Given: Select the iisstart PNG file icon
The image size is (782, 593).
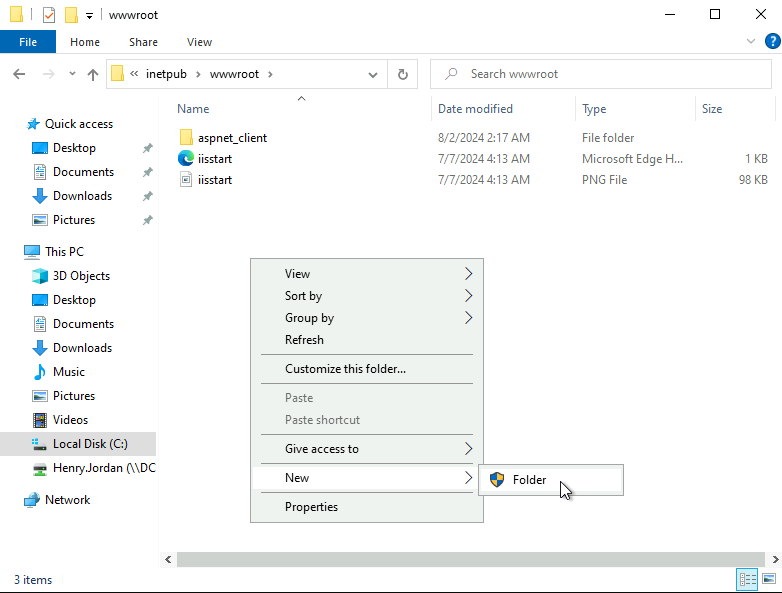Looking at the screenshot, I should [x=186, y=179].
